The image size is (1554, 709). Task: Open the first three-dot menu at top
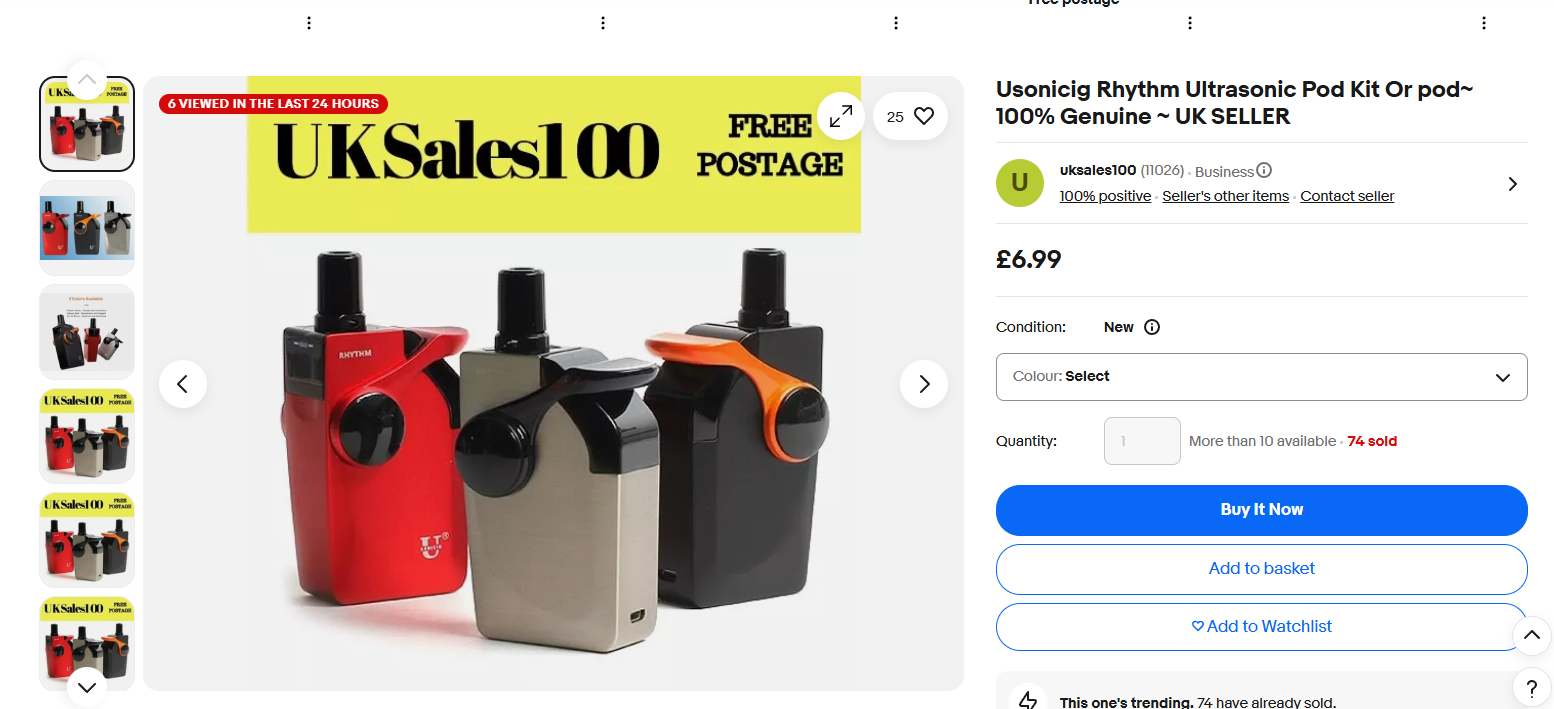309,23
